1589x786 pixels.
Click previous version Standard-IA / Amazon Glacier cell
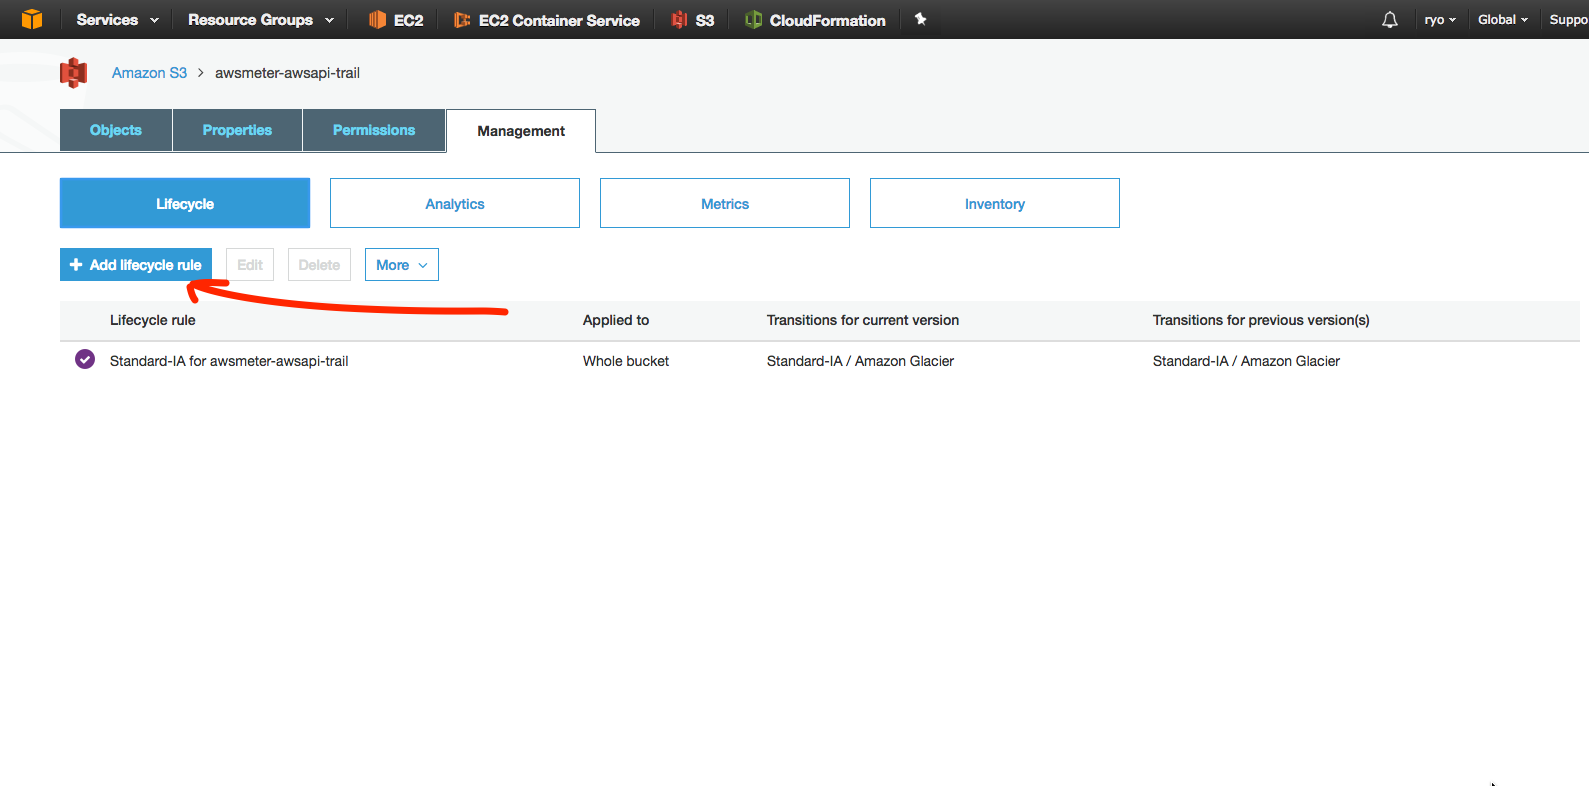[1246, 361]
